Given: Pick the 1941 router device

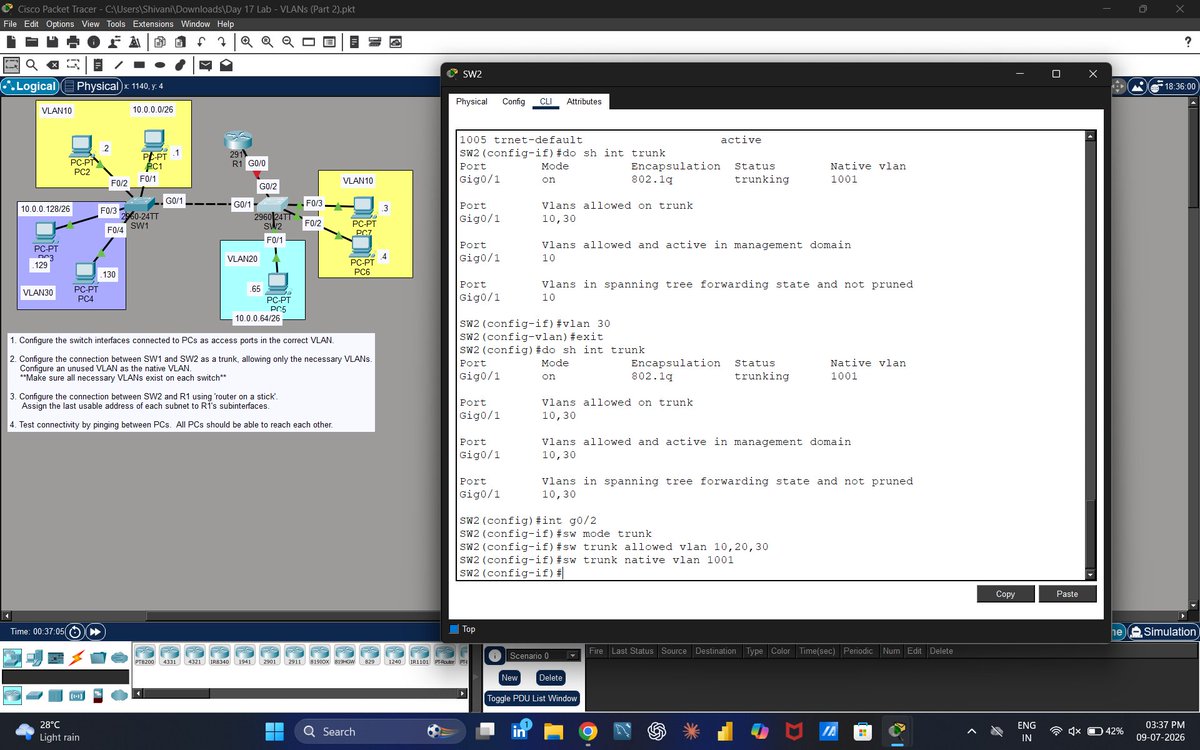Looking at the screenshot, I should pyautogui.click(x=244, y=657).
